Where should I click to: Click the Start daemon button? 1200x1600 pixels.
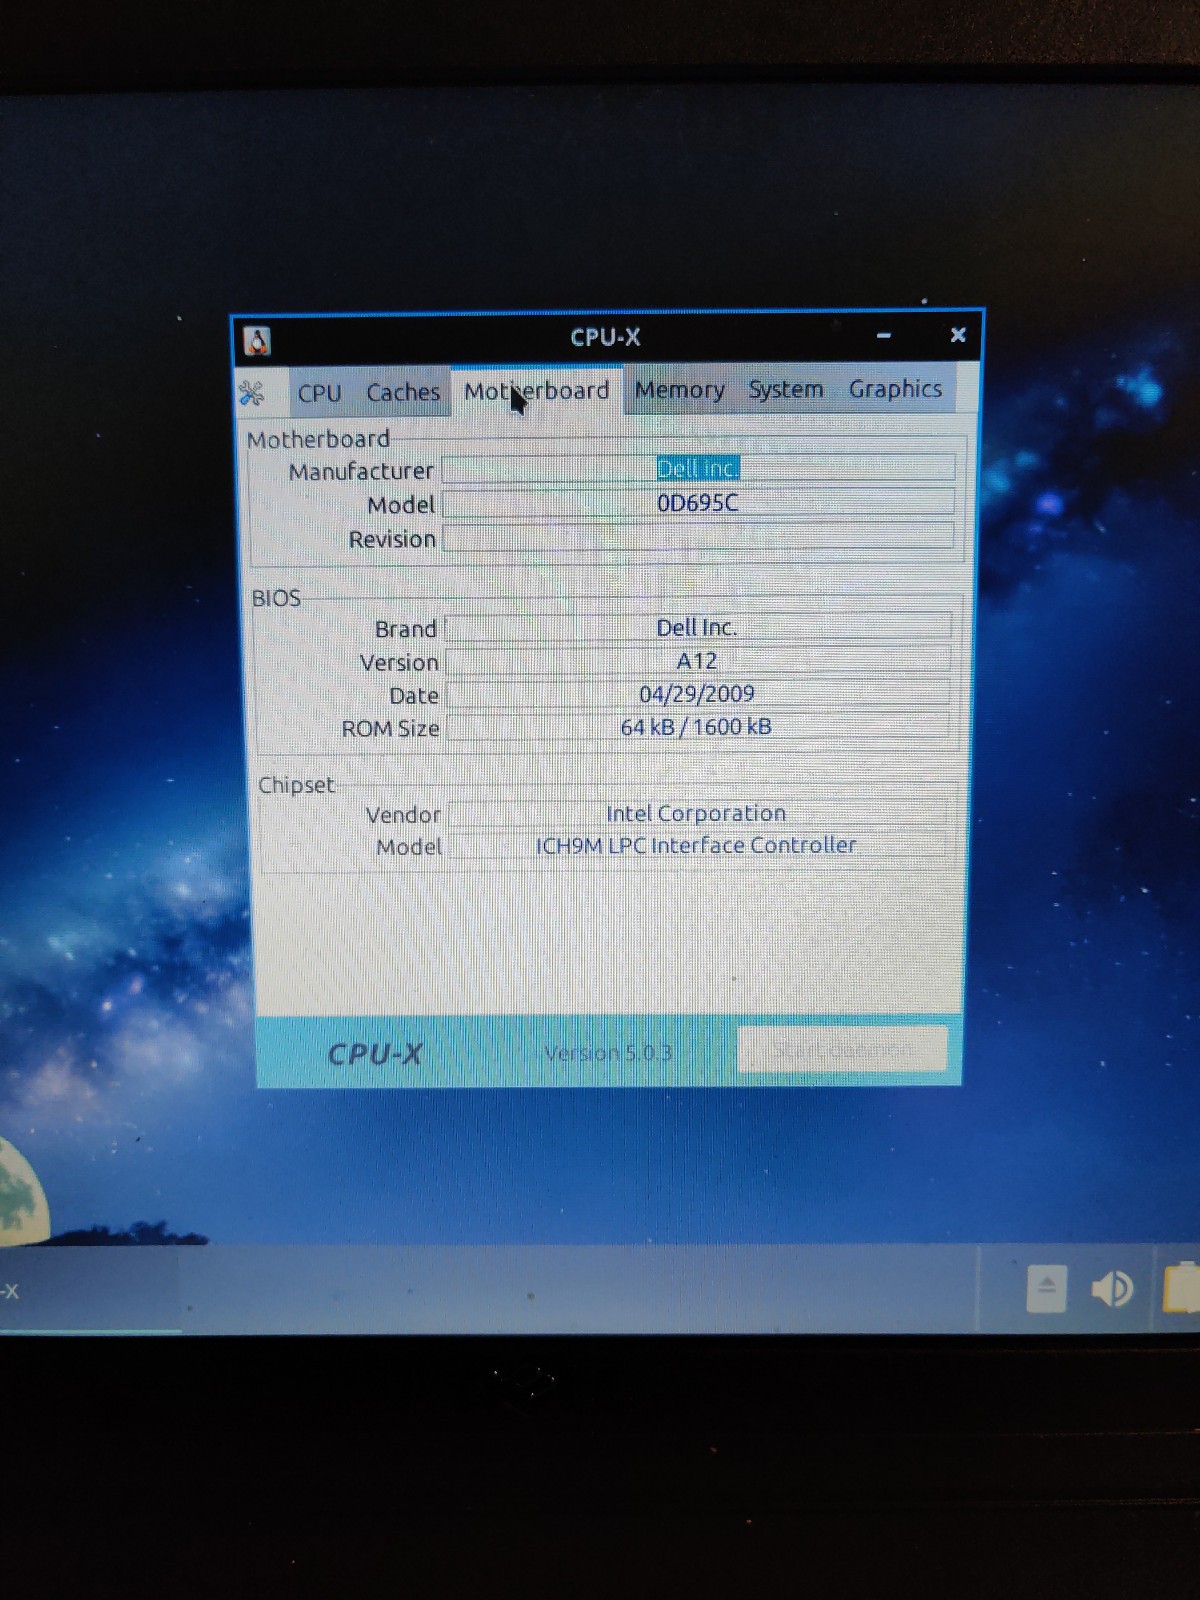point(842,1049)
